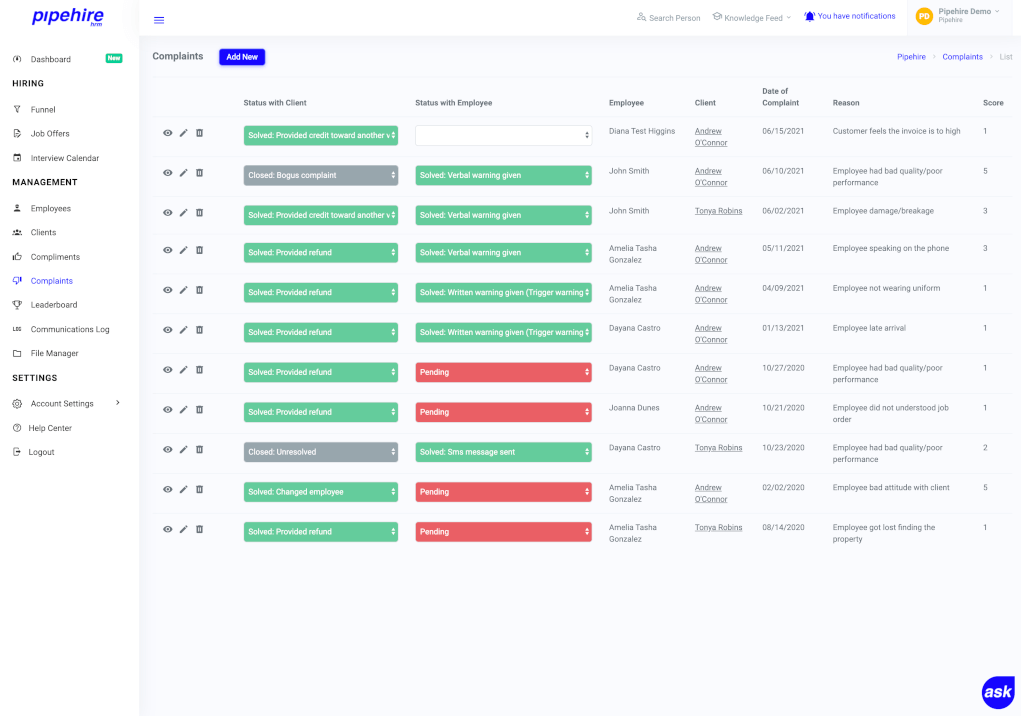Select Dashboard from the sidebar
The height and width of the screenshot is (716, 1021).
pyautogui.click(x=52, y=58)
